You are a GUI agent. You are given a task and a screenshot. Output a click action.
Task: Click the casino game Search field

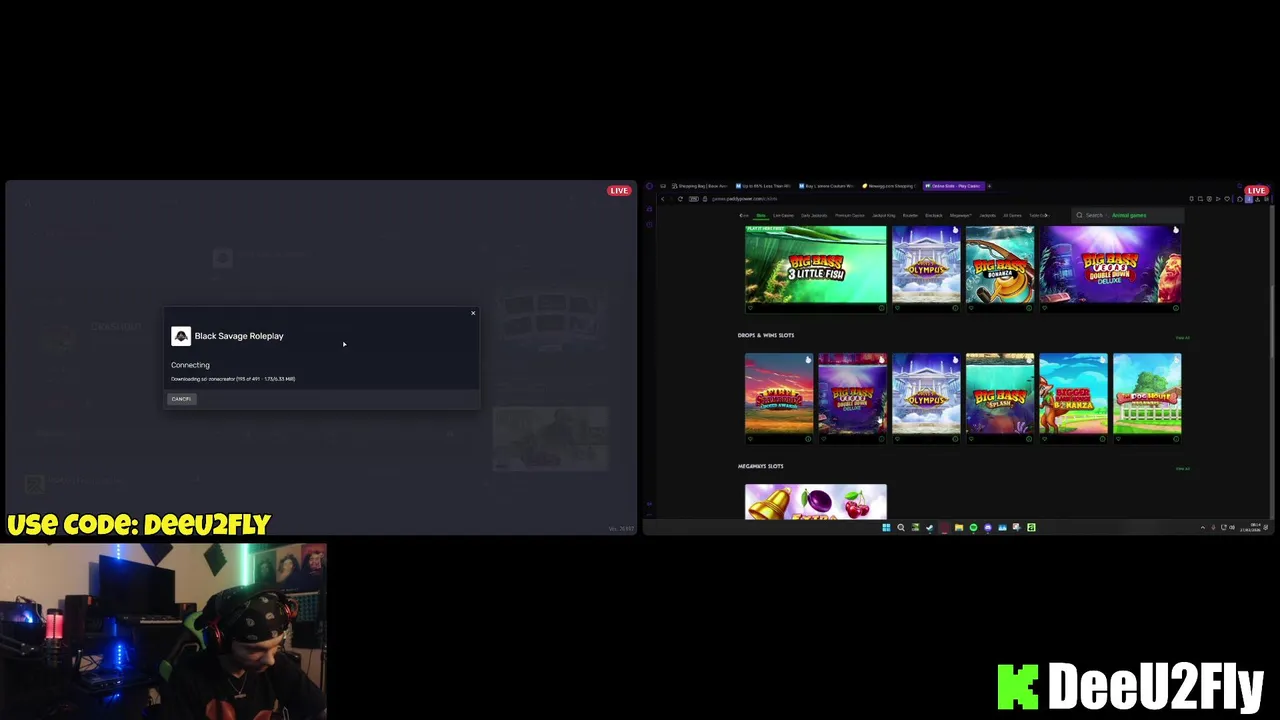pyautogui.click(x=1128, y=215)
